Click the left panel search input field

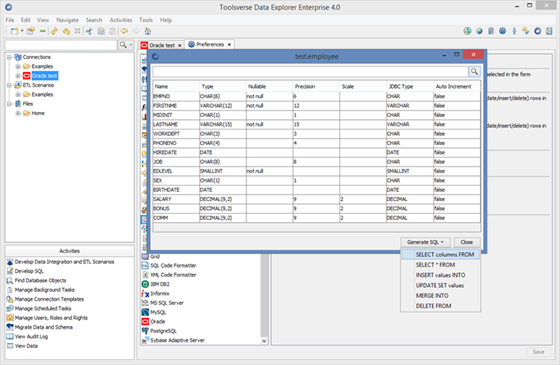pos(61,45)
